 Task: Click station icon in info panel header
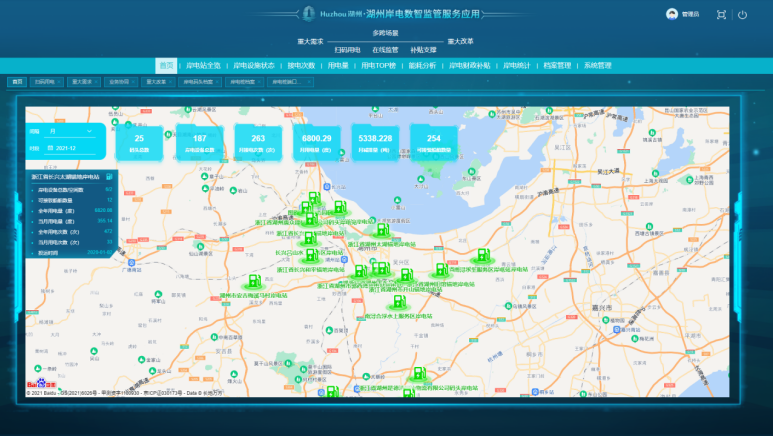tap(108, 176)
